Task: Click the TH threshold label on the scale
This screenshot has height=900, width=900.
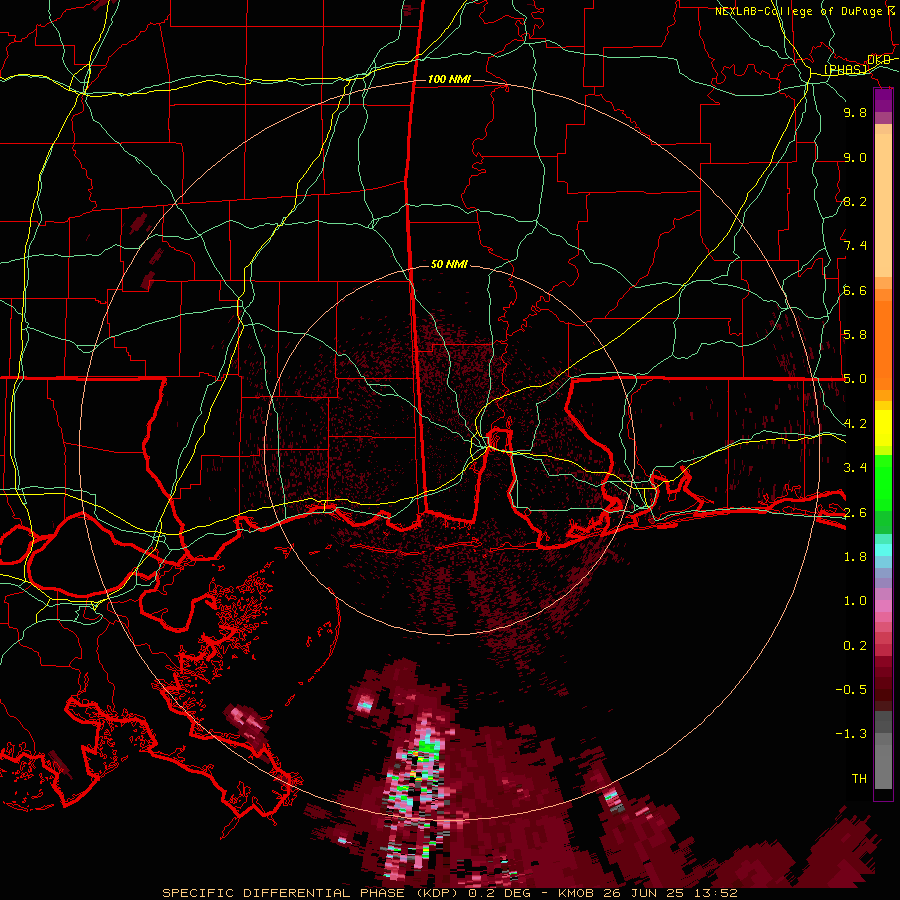Action: tap(859, 779)
